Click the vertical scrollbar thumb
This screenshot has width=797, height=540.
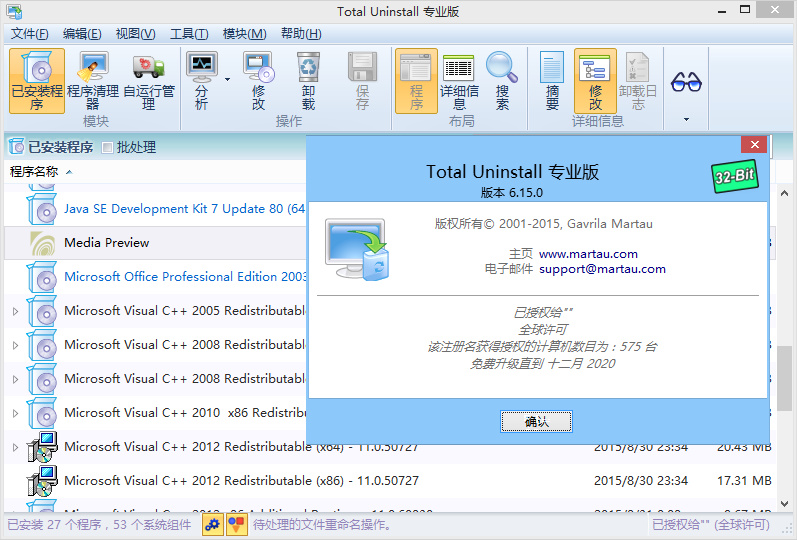(x=785, y=380)
